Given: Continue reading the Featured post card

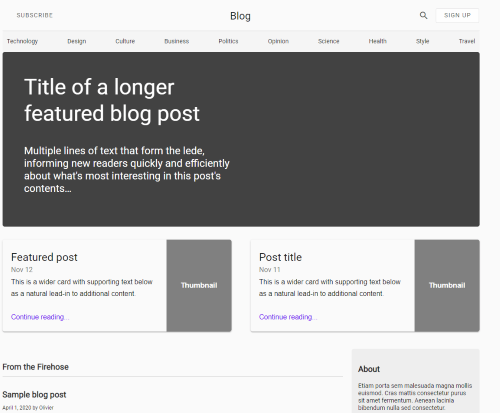Looking at the screenshot, I should (40, 317).
